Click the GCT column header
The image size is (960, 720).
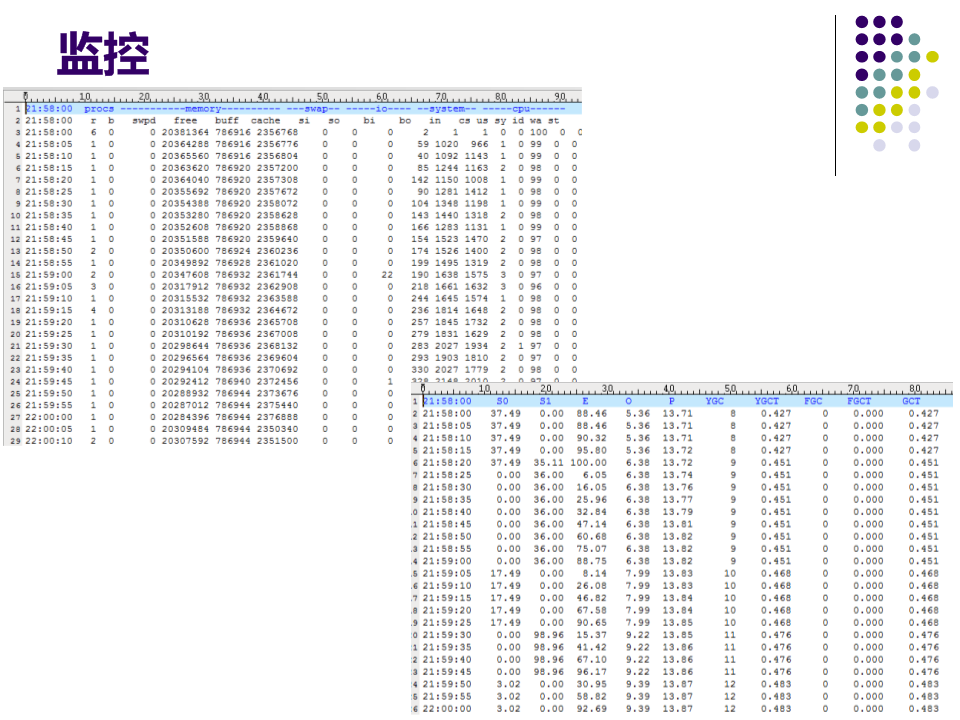point(911,401)
